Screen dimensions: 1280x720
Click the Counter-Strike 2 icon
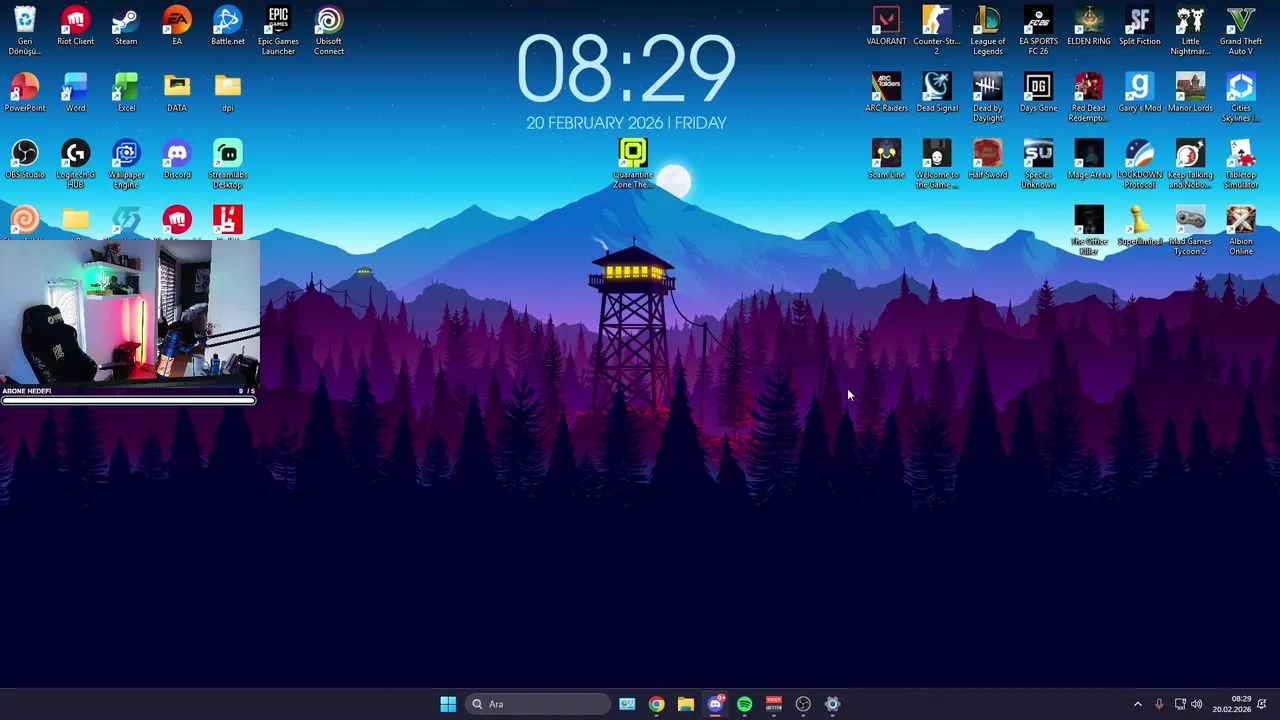[937, 31]
